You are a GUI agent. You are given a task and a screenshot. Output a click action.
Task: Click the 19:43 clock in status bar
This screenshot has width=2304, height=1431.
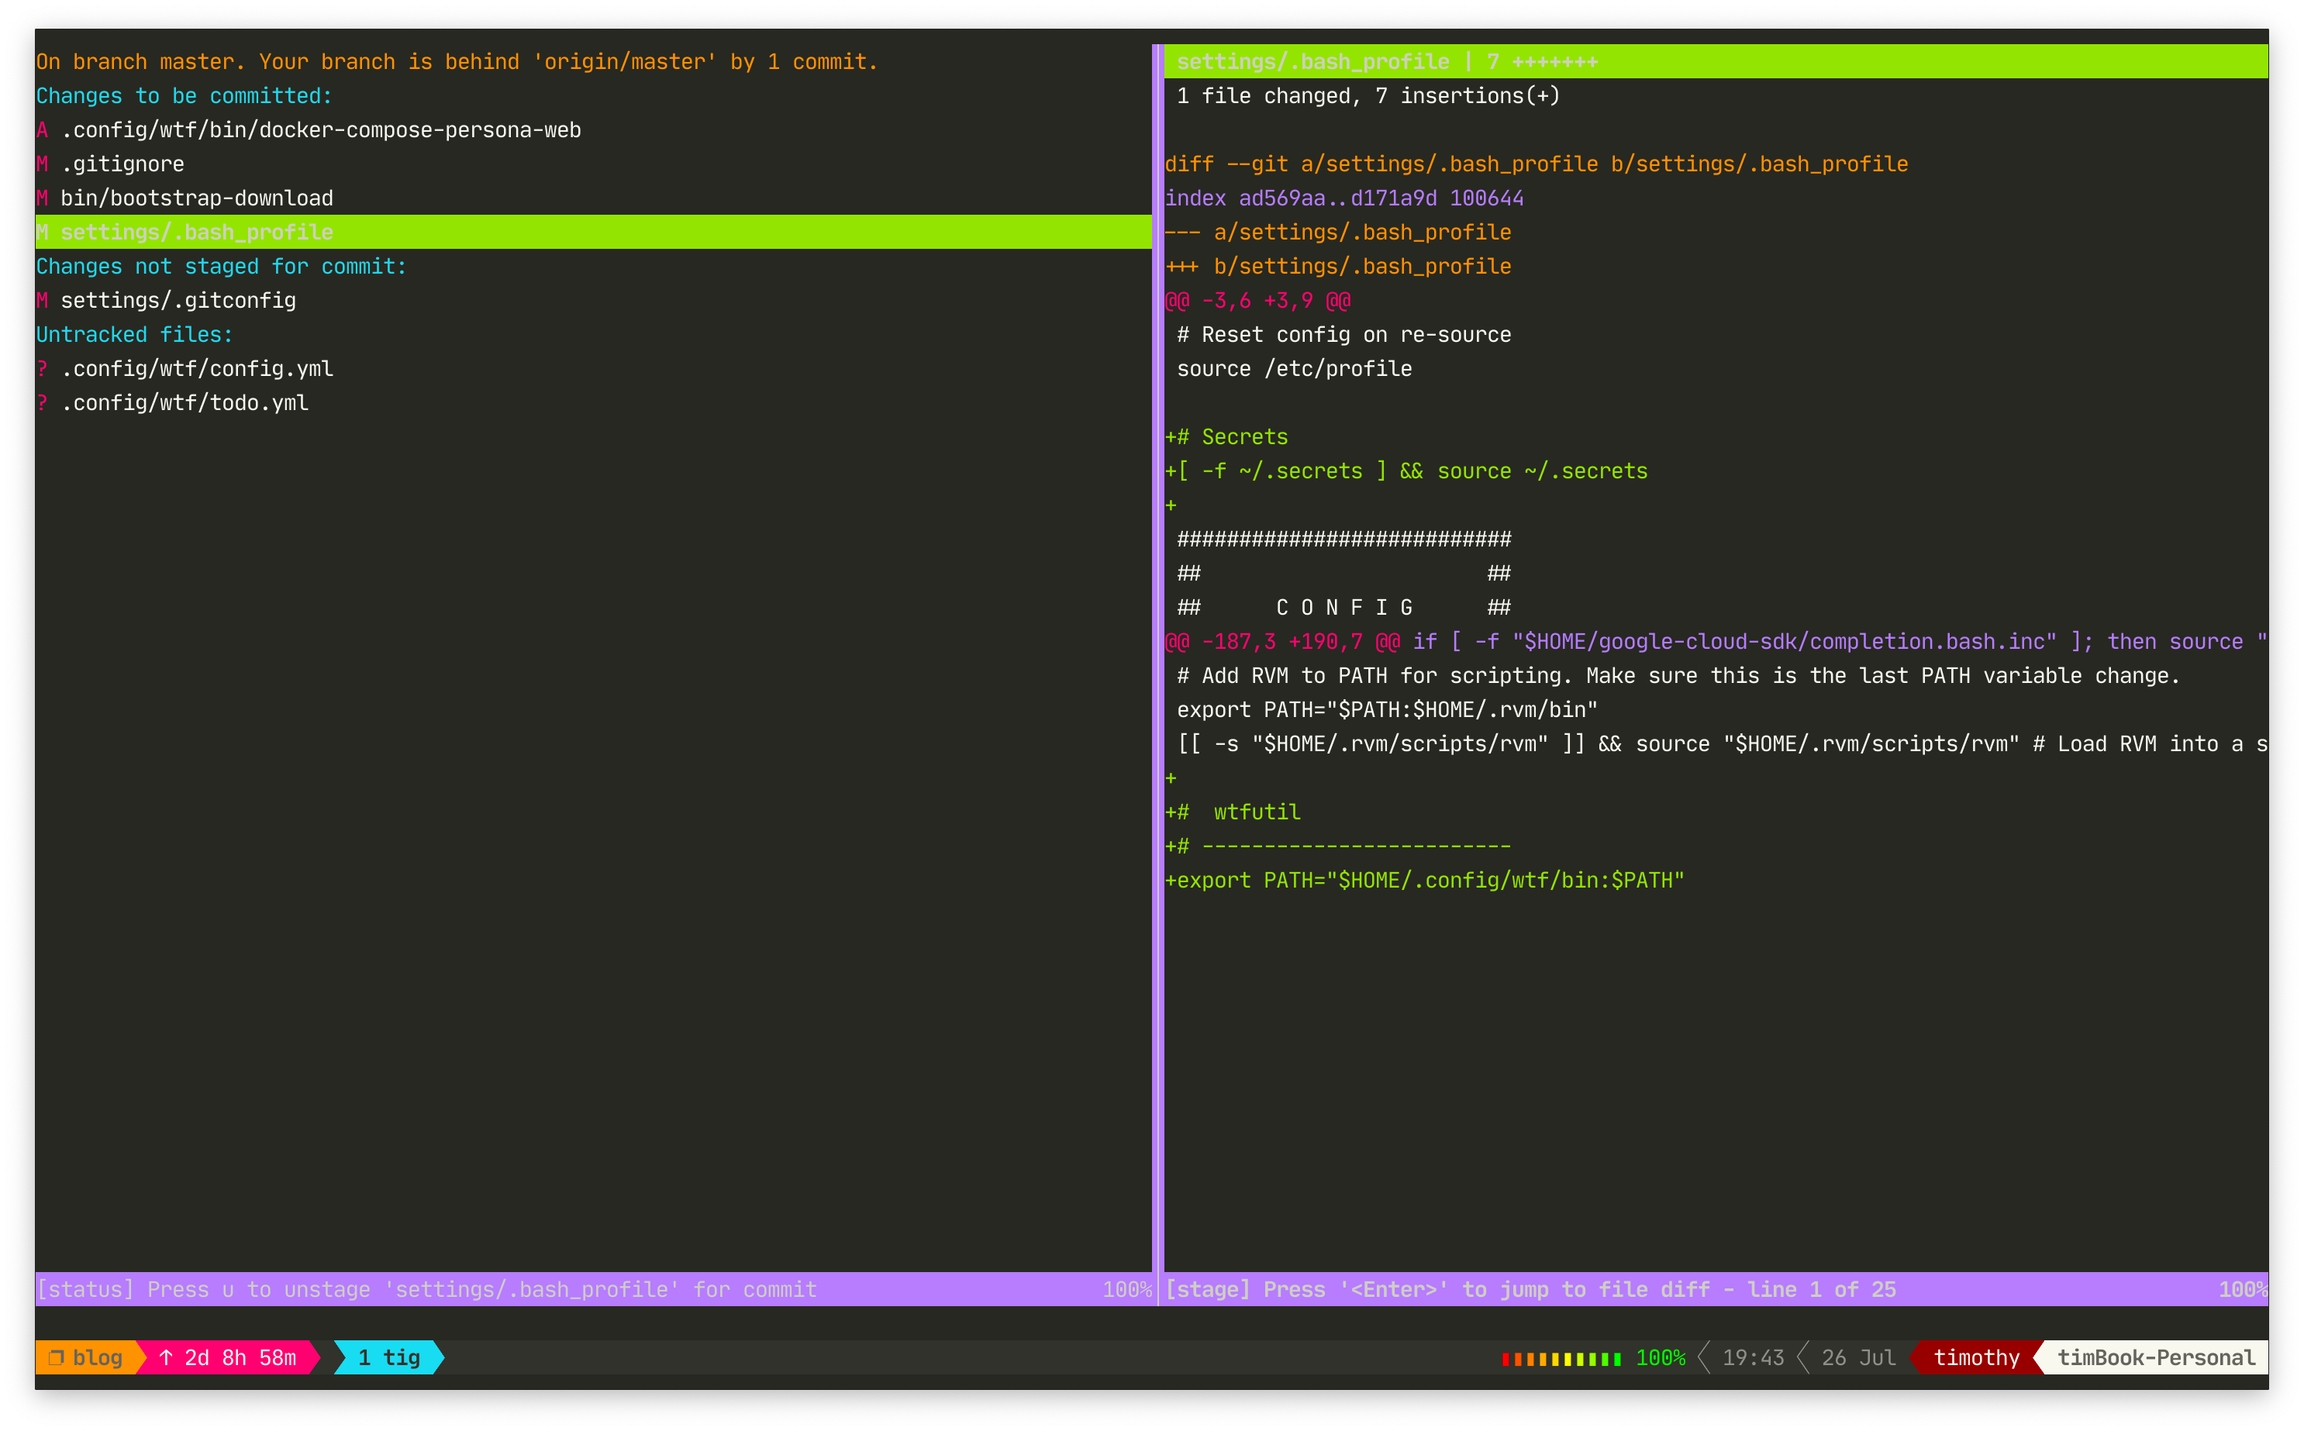pyautogui.click(x=1752, y=1357)
